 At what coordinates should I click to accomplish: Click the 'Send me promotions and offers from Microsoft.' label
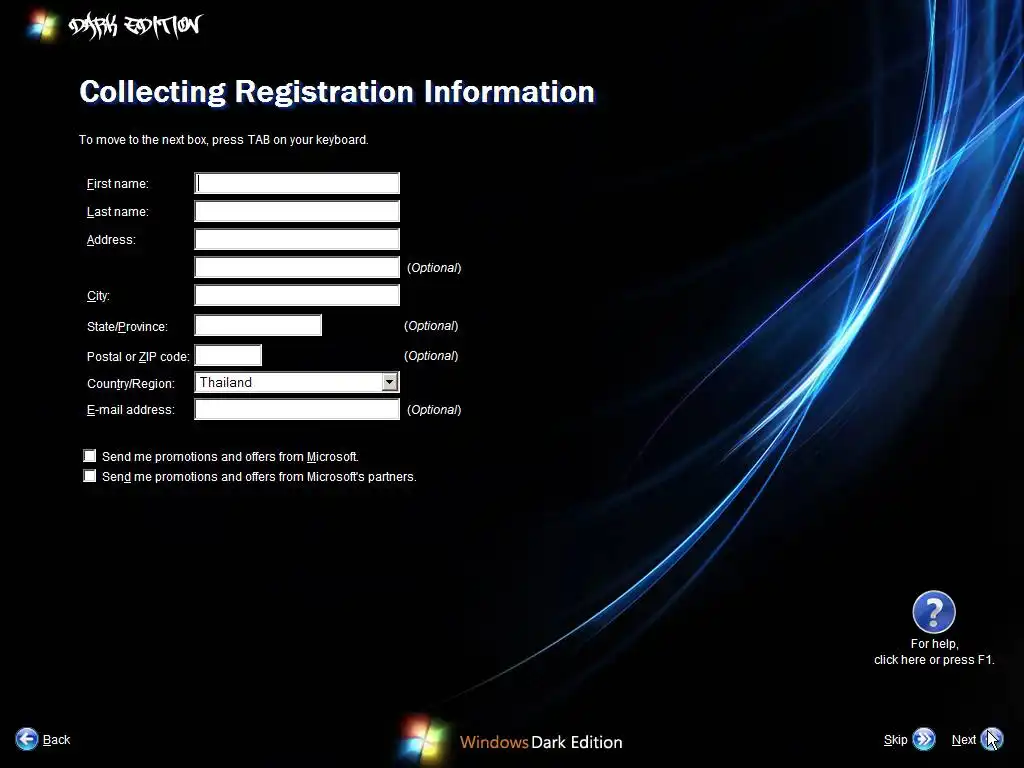pyautogui.click(x=230, y=456)
